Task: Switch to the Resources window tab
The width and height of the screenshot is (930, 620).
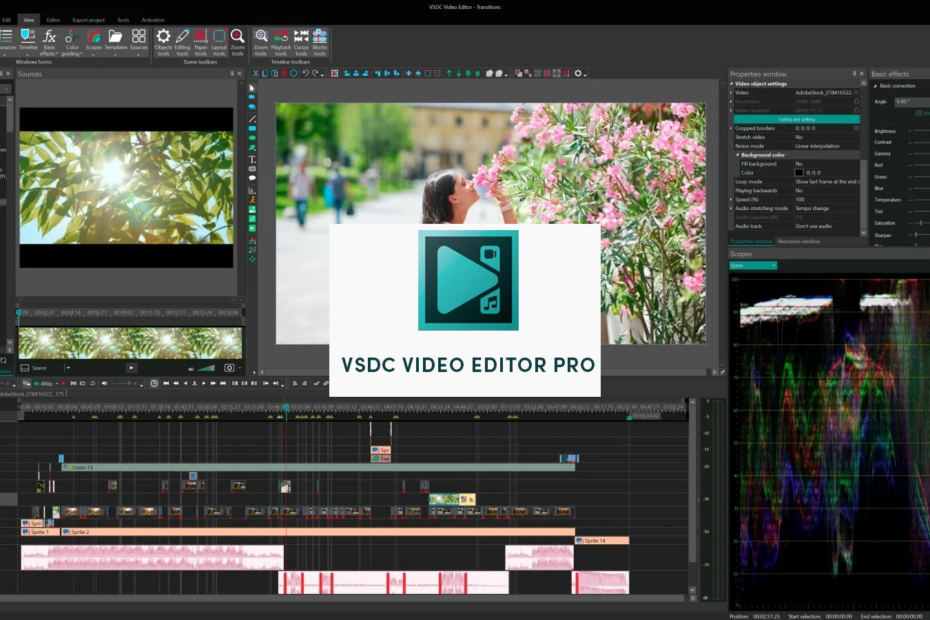Action: click(x=798, y=241)
